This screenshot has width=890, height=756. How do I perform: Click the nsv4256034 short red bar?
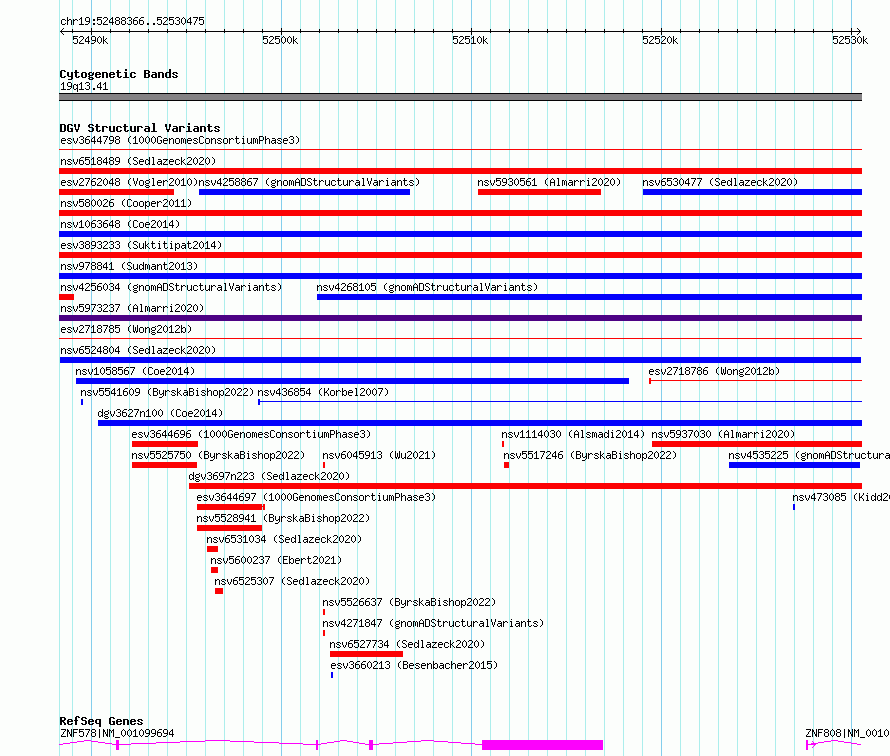[x=66, y=297]
